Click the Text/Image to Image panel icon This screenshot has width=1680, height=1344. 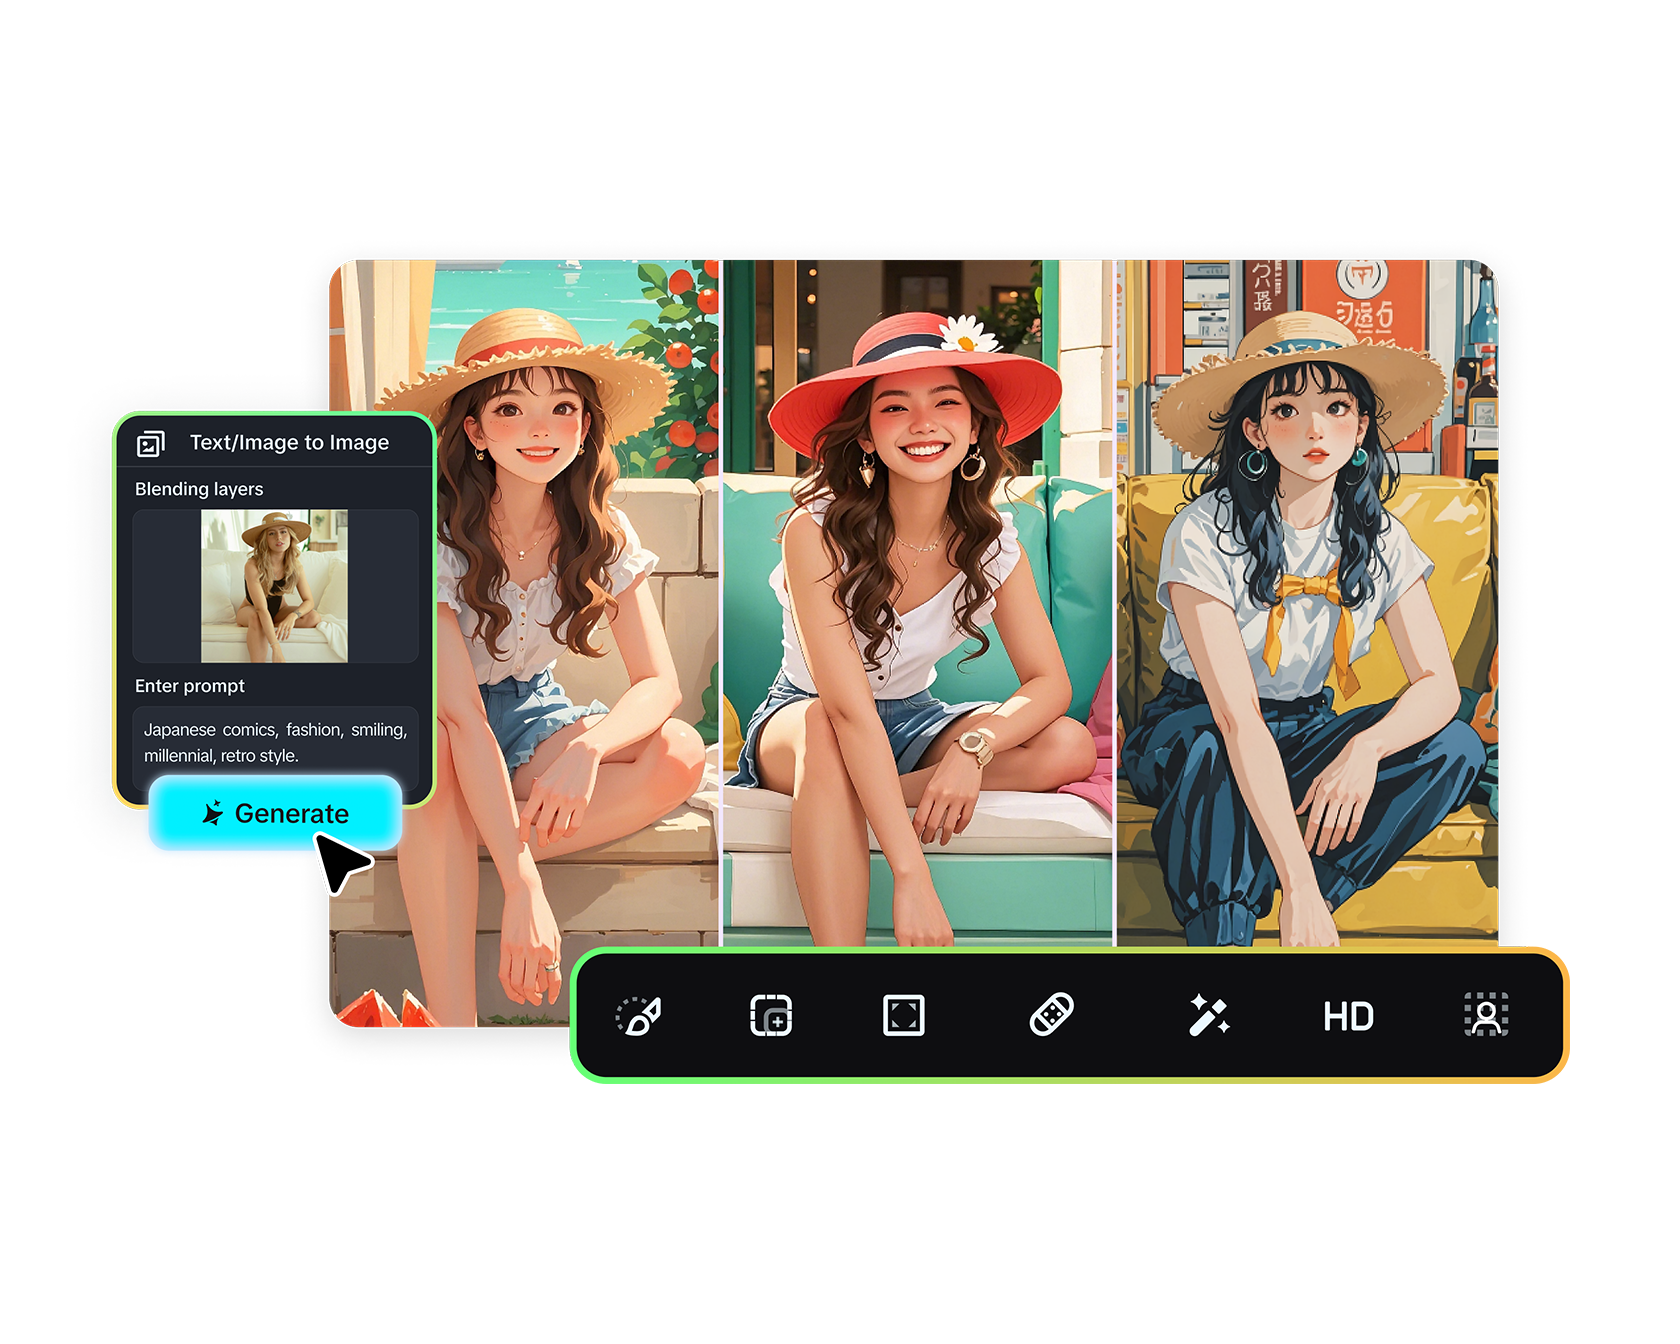coord(151,443)
